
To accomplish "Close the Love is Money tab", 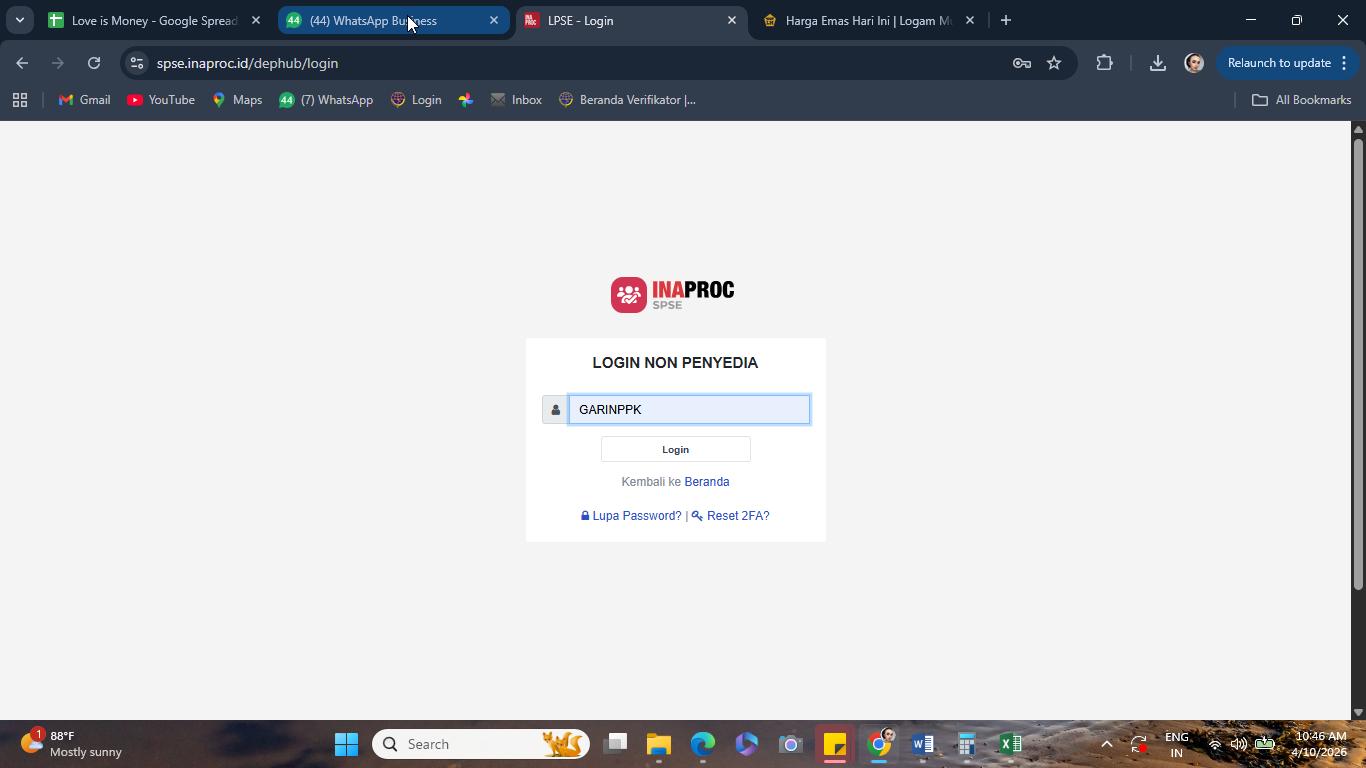I will point(256,20).
